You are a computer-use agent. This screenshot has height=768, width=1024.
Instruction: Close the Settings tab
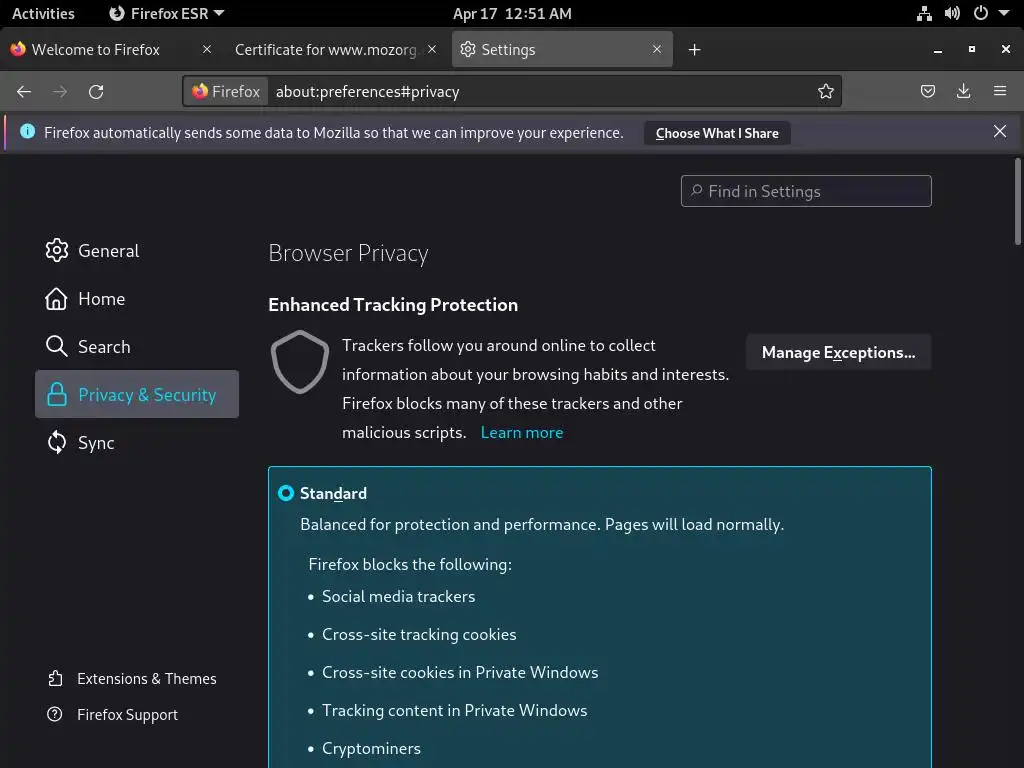657,49
